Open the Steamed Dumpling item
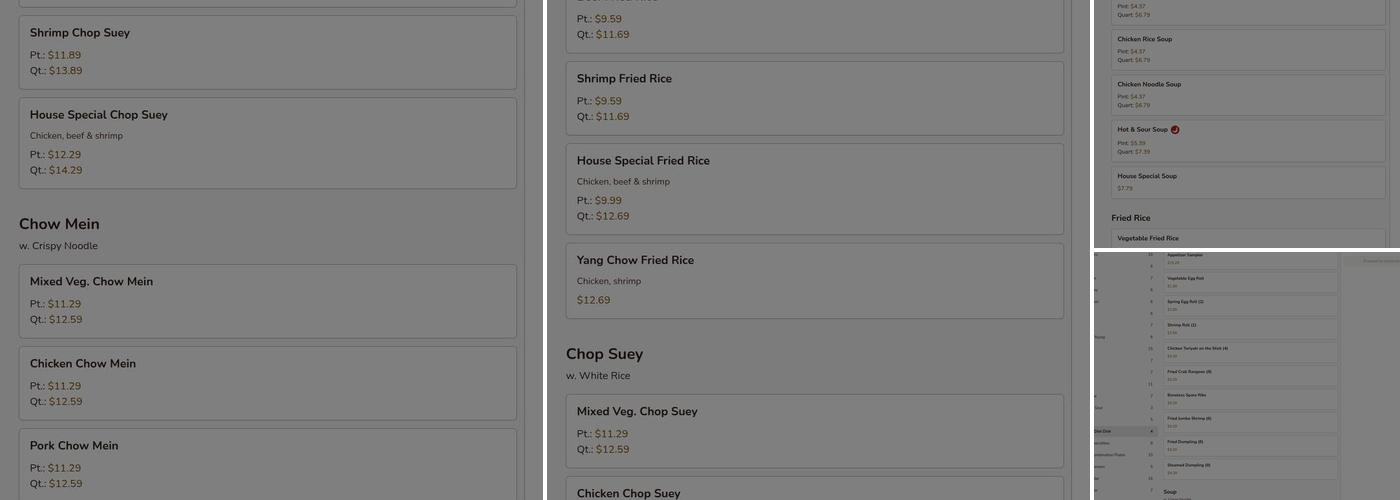Viewport: 1400px width, 500px height. pyautogui.click(x=1251, y=469)
